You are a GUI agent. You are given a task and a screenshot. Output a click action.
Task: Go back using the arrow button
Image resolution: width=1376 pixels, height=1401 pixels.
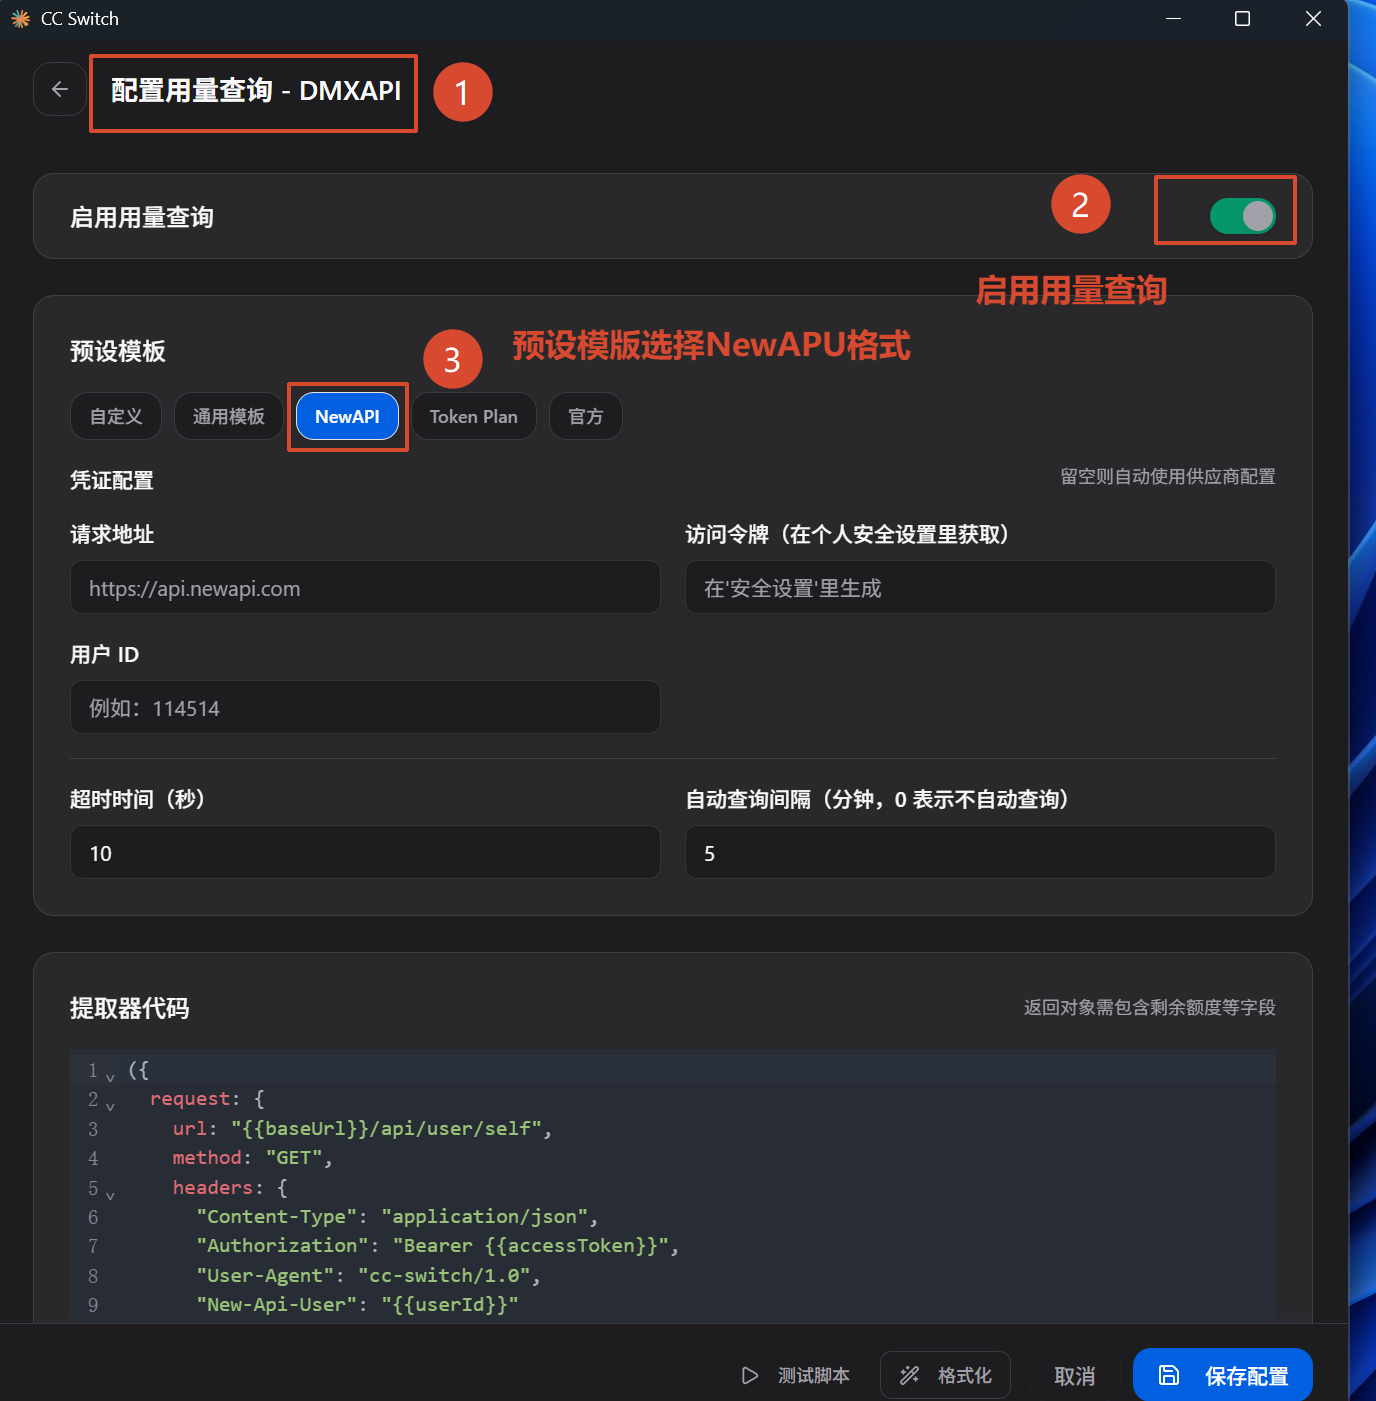[x=60, y=89]
